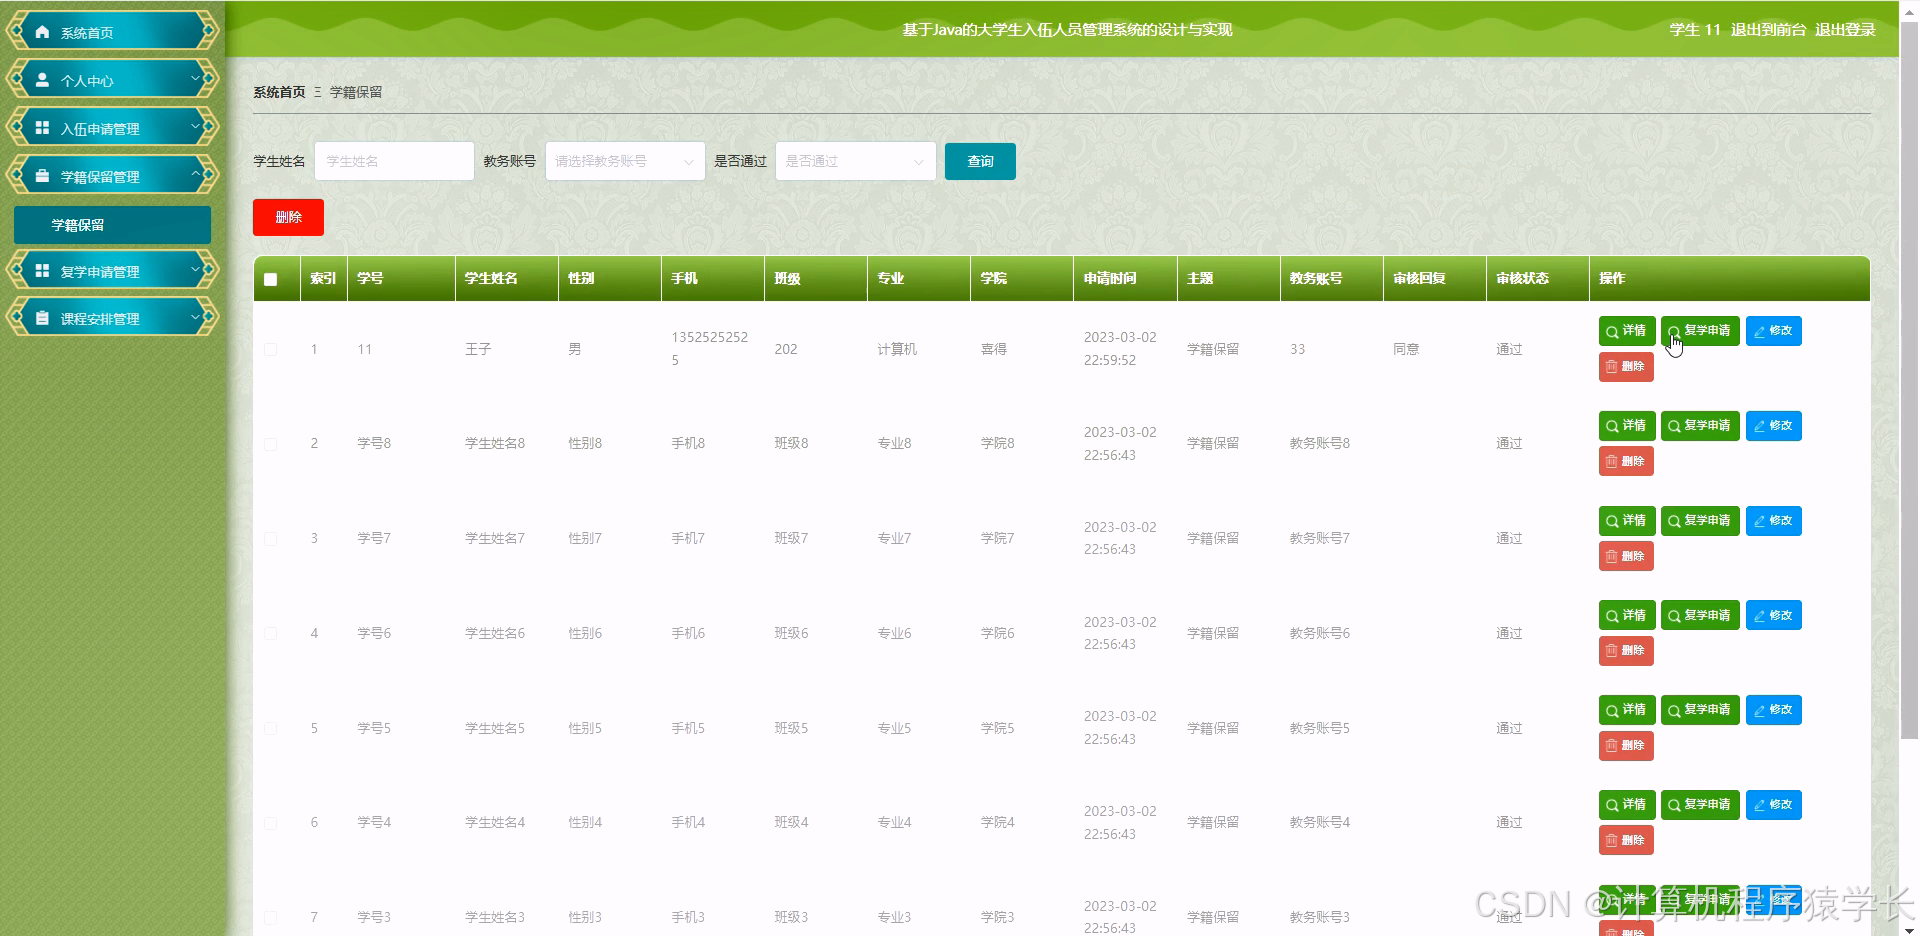Expand the 个人中心 menu chevron

click(195, 79)
